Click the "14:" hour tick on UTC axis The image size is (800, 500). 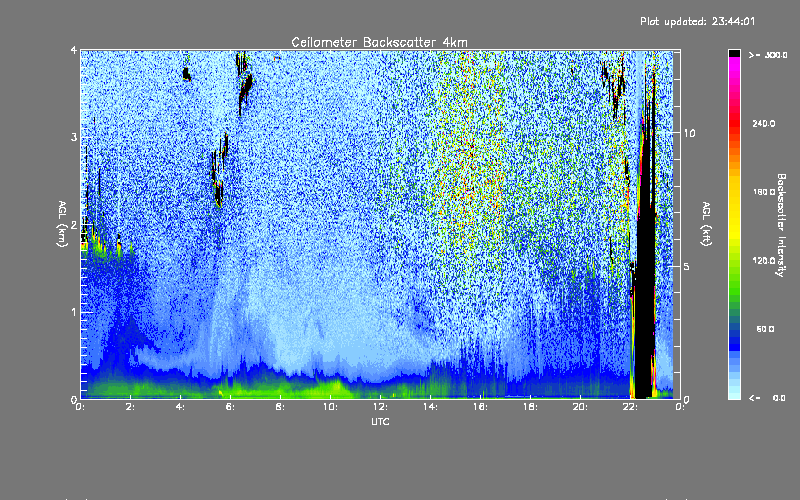pos(430,407)
